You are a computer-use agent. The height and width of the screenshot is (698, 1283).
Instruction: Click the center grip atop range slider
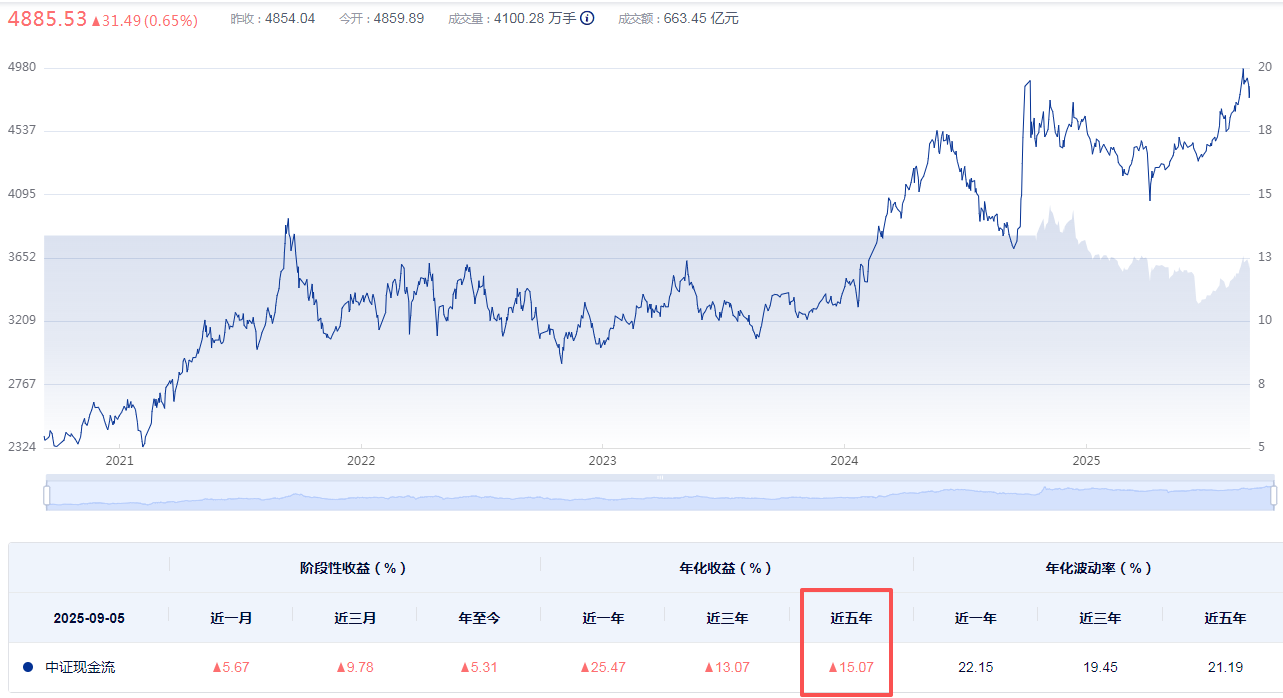[660, 477]
